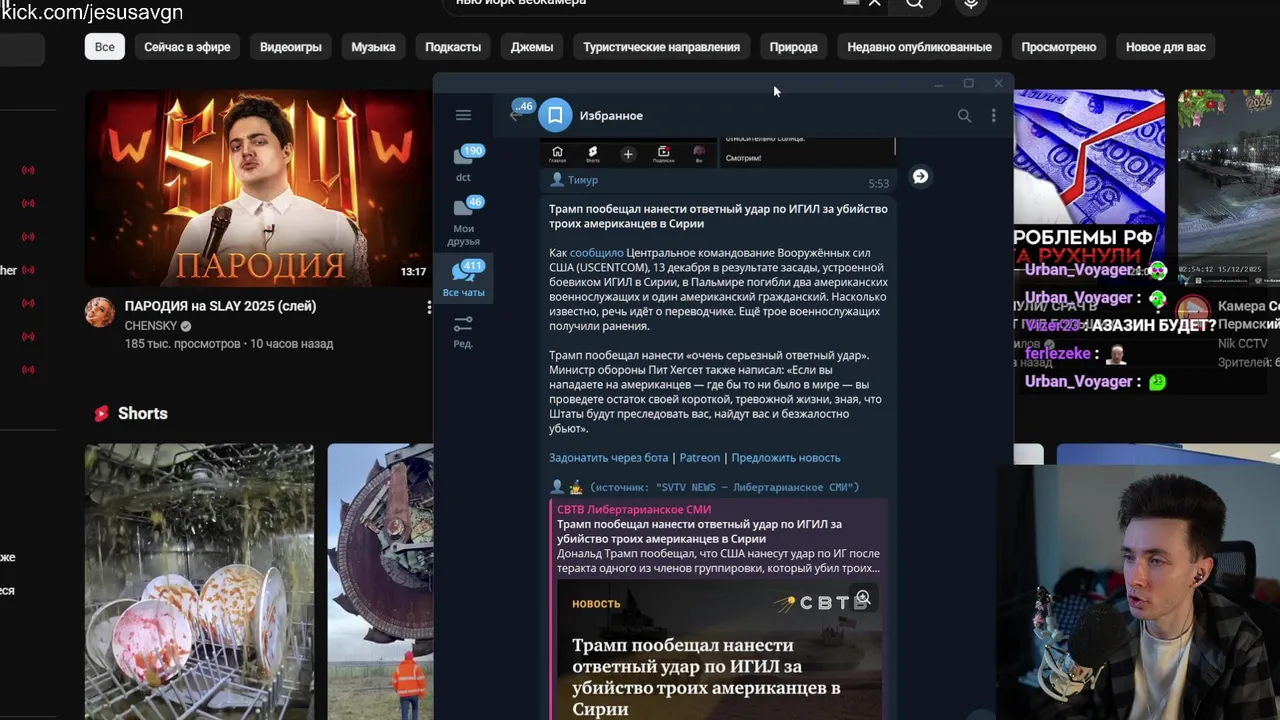The width and height of the screenshot is (1280, 720).
Task: Open the dishwasher Shorts thumbnail
Action: click(x=199, y=582)
